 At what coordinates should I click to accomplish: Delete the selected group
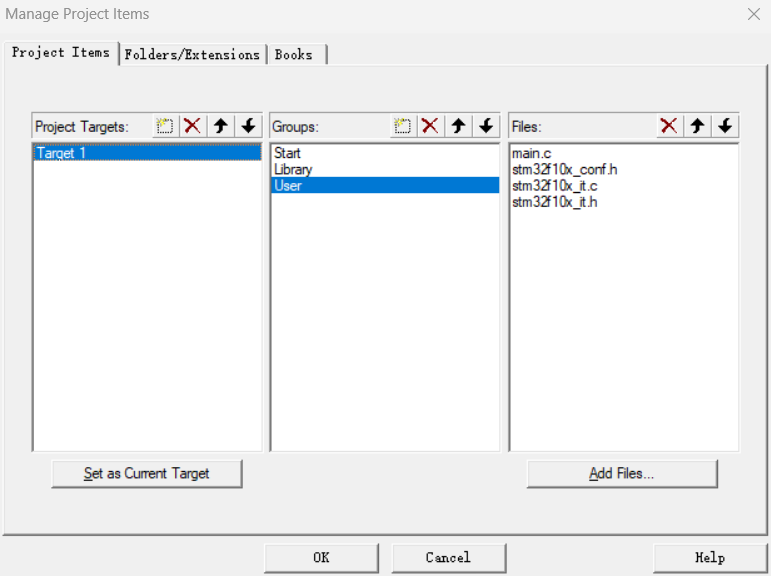[x=430, y=126]
